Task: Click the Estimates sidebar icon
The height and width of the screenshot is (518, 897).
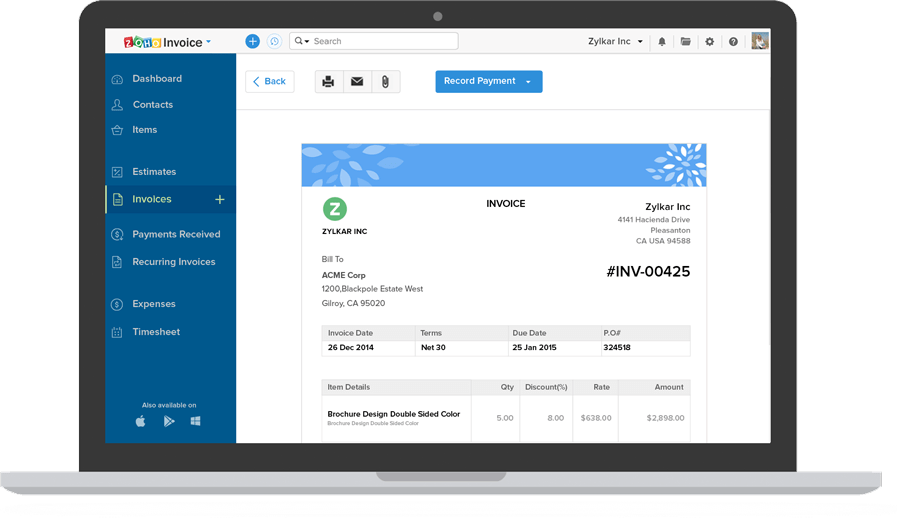Action: 117,172
